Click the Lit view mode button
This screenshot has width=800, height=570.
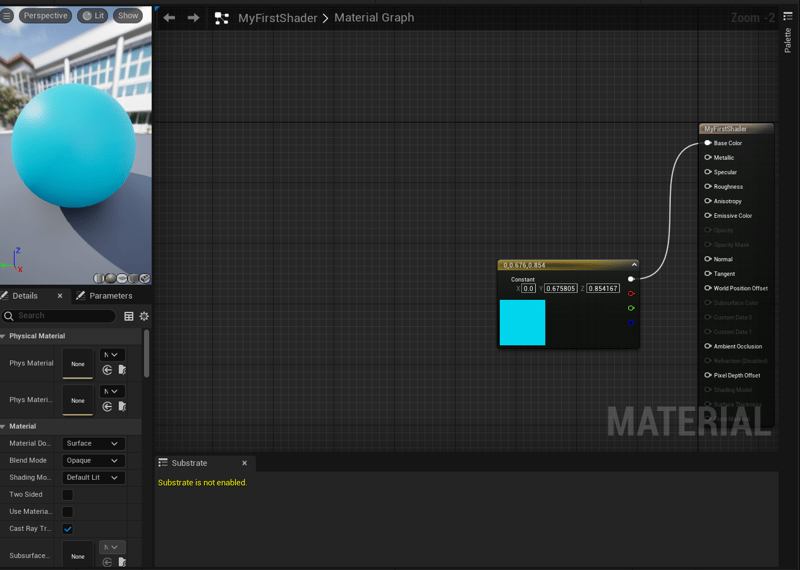pos(94,16)
